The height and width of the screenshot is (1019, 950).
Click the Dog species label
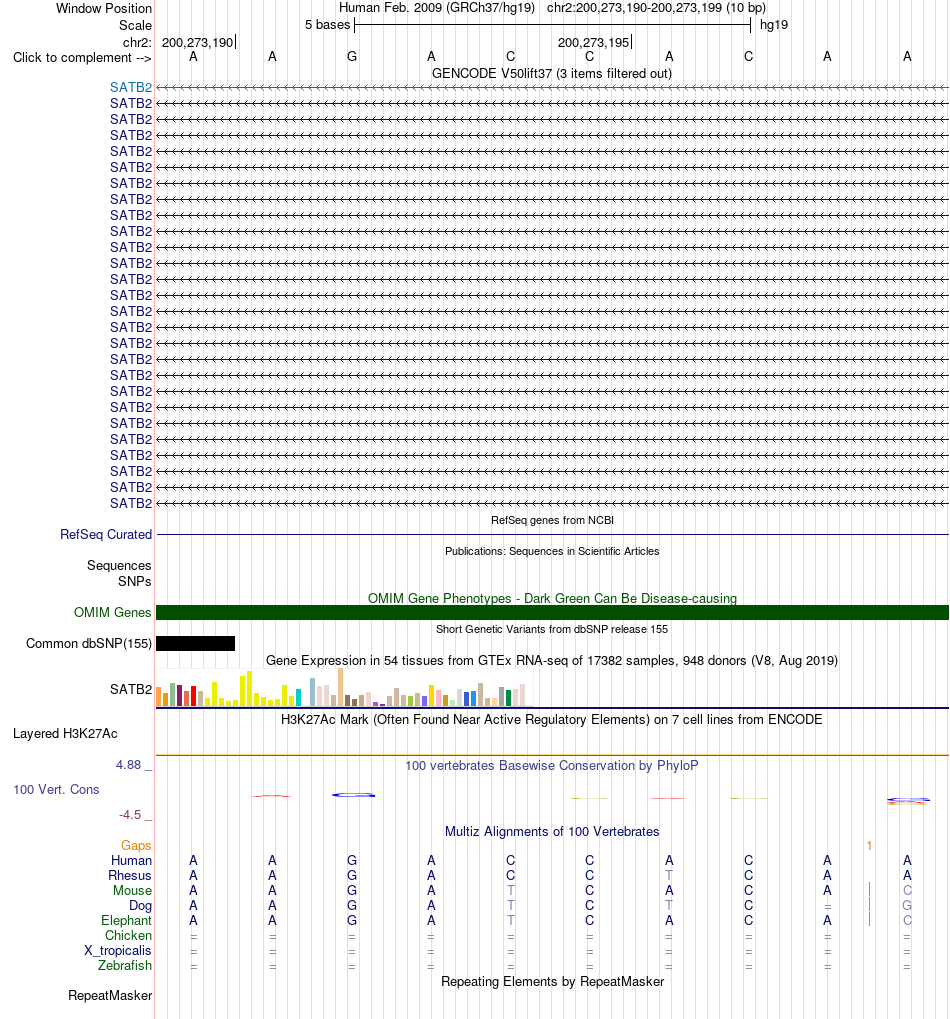(x=140, y=905)
